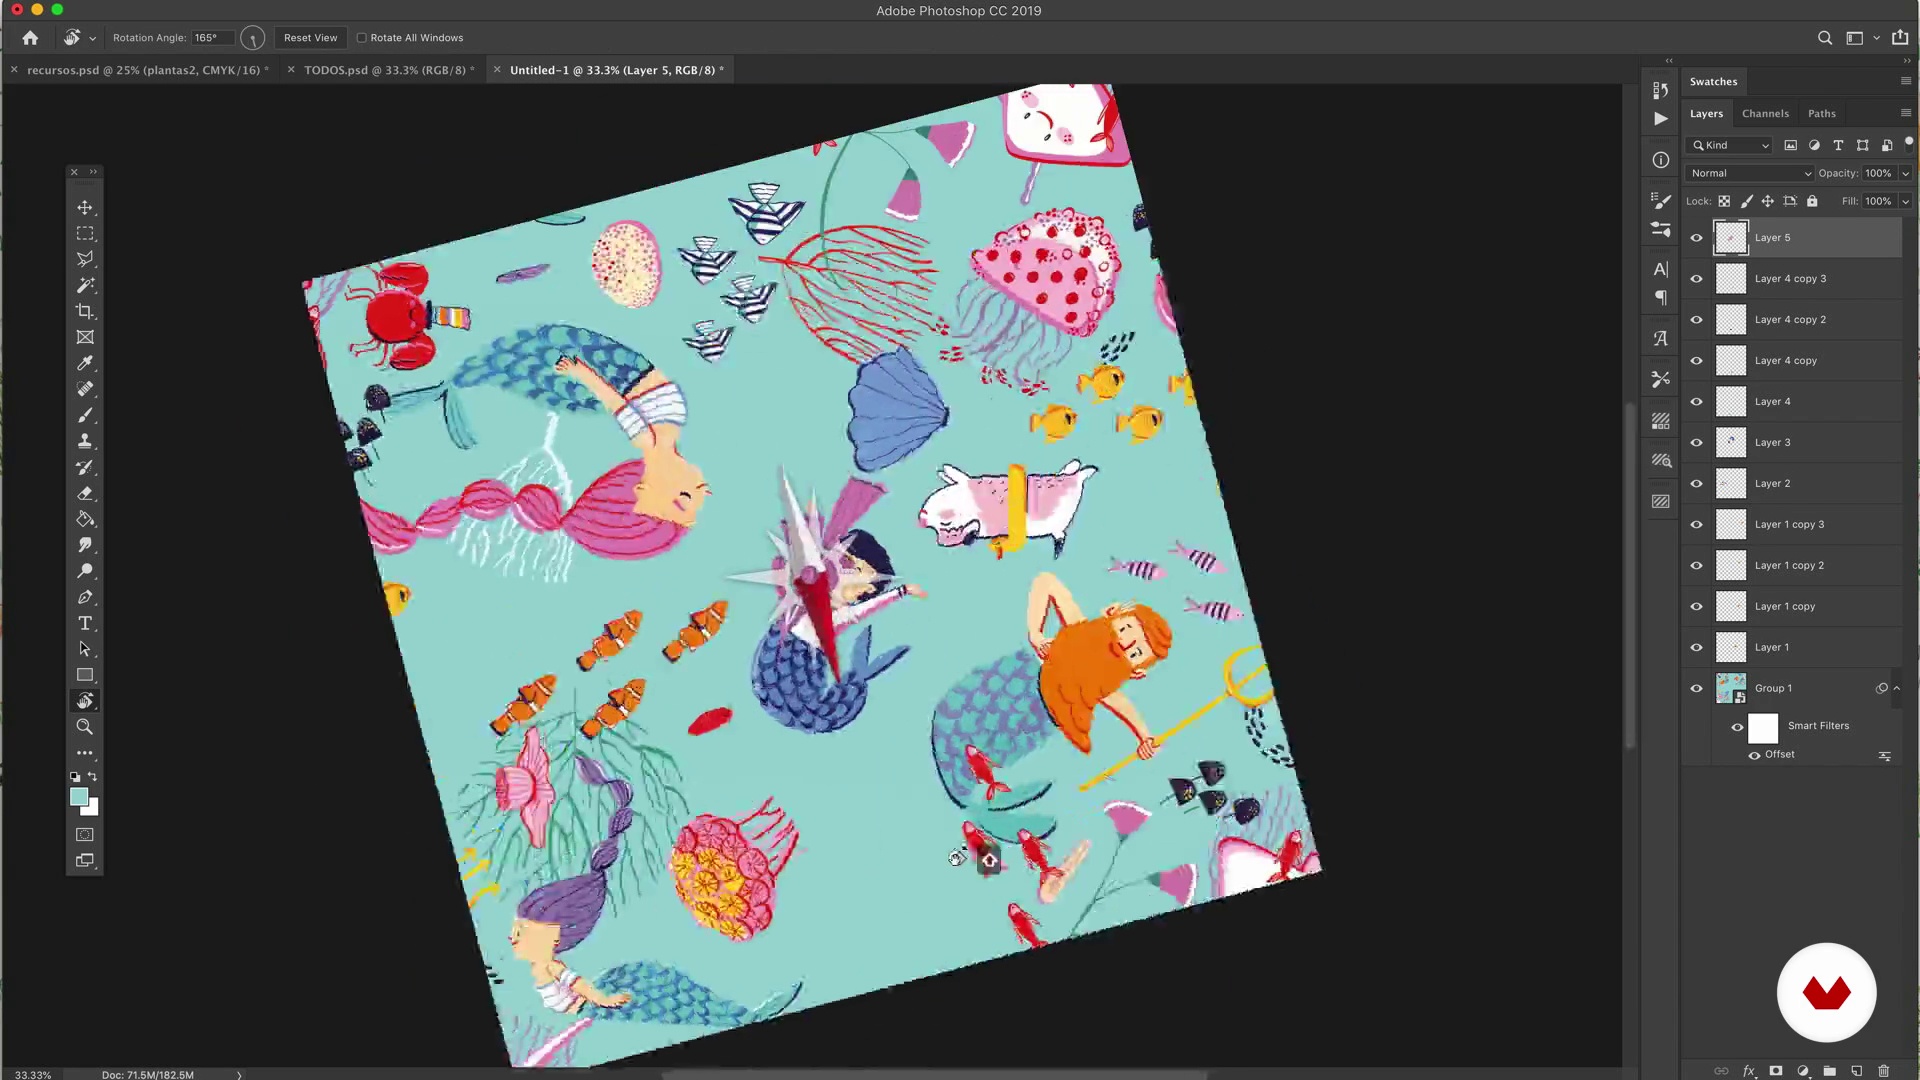Select the Smudge tool

pos(85,545)
